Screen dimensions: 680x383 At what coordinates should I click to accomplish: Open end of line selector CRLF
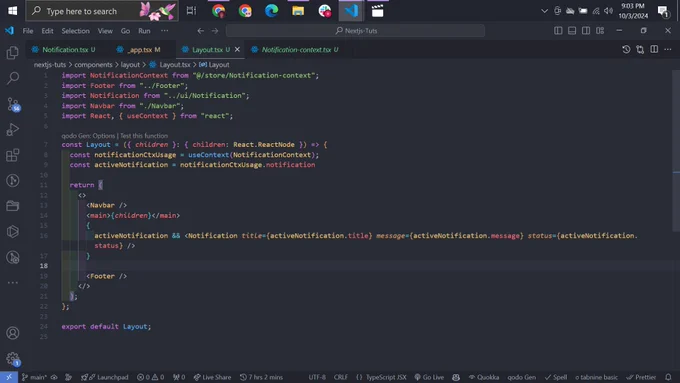click(x=340, y=377)
